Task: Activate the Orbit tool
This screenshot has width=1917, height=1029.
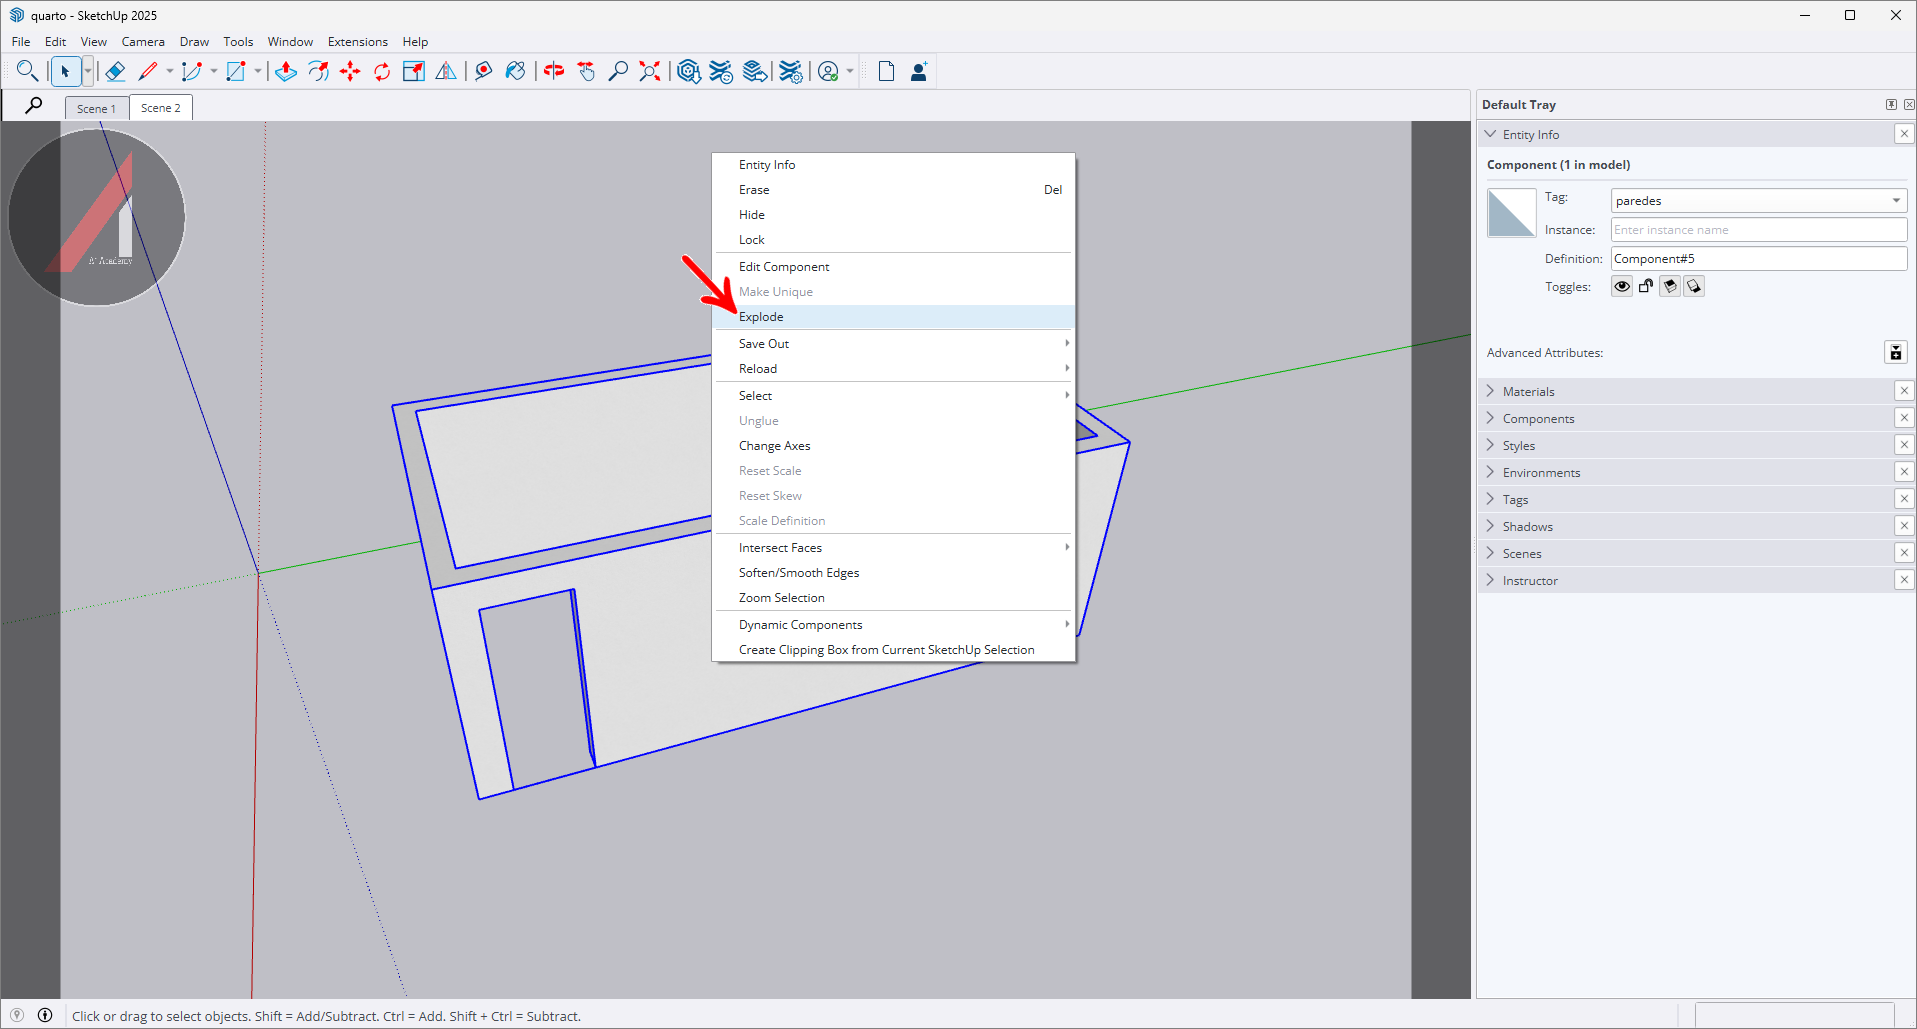Action: coord(554,71)
